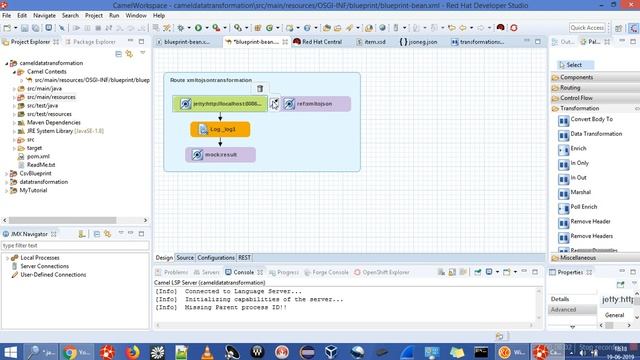Viewport: 640px width, 360px height.
Task: Open the Forge Console tab
Action: point(326,272)
